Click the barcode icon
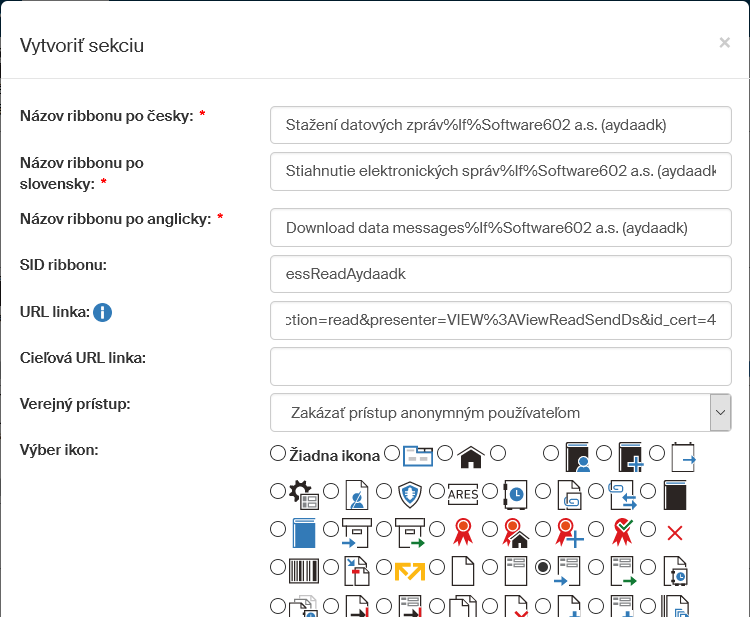Viewport: 750px width, 617px height. 304,570
